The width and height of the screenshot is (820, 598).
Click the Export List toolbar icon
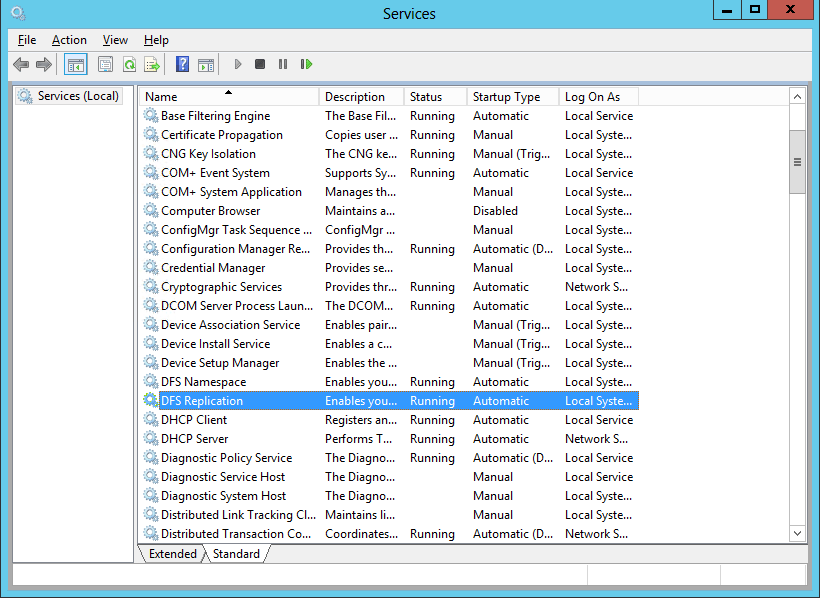coord(152,64)
